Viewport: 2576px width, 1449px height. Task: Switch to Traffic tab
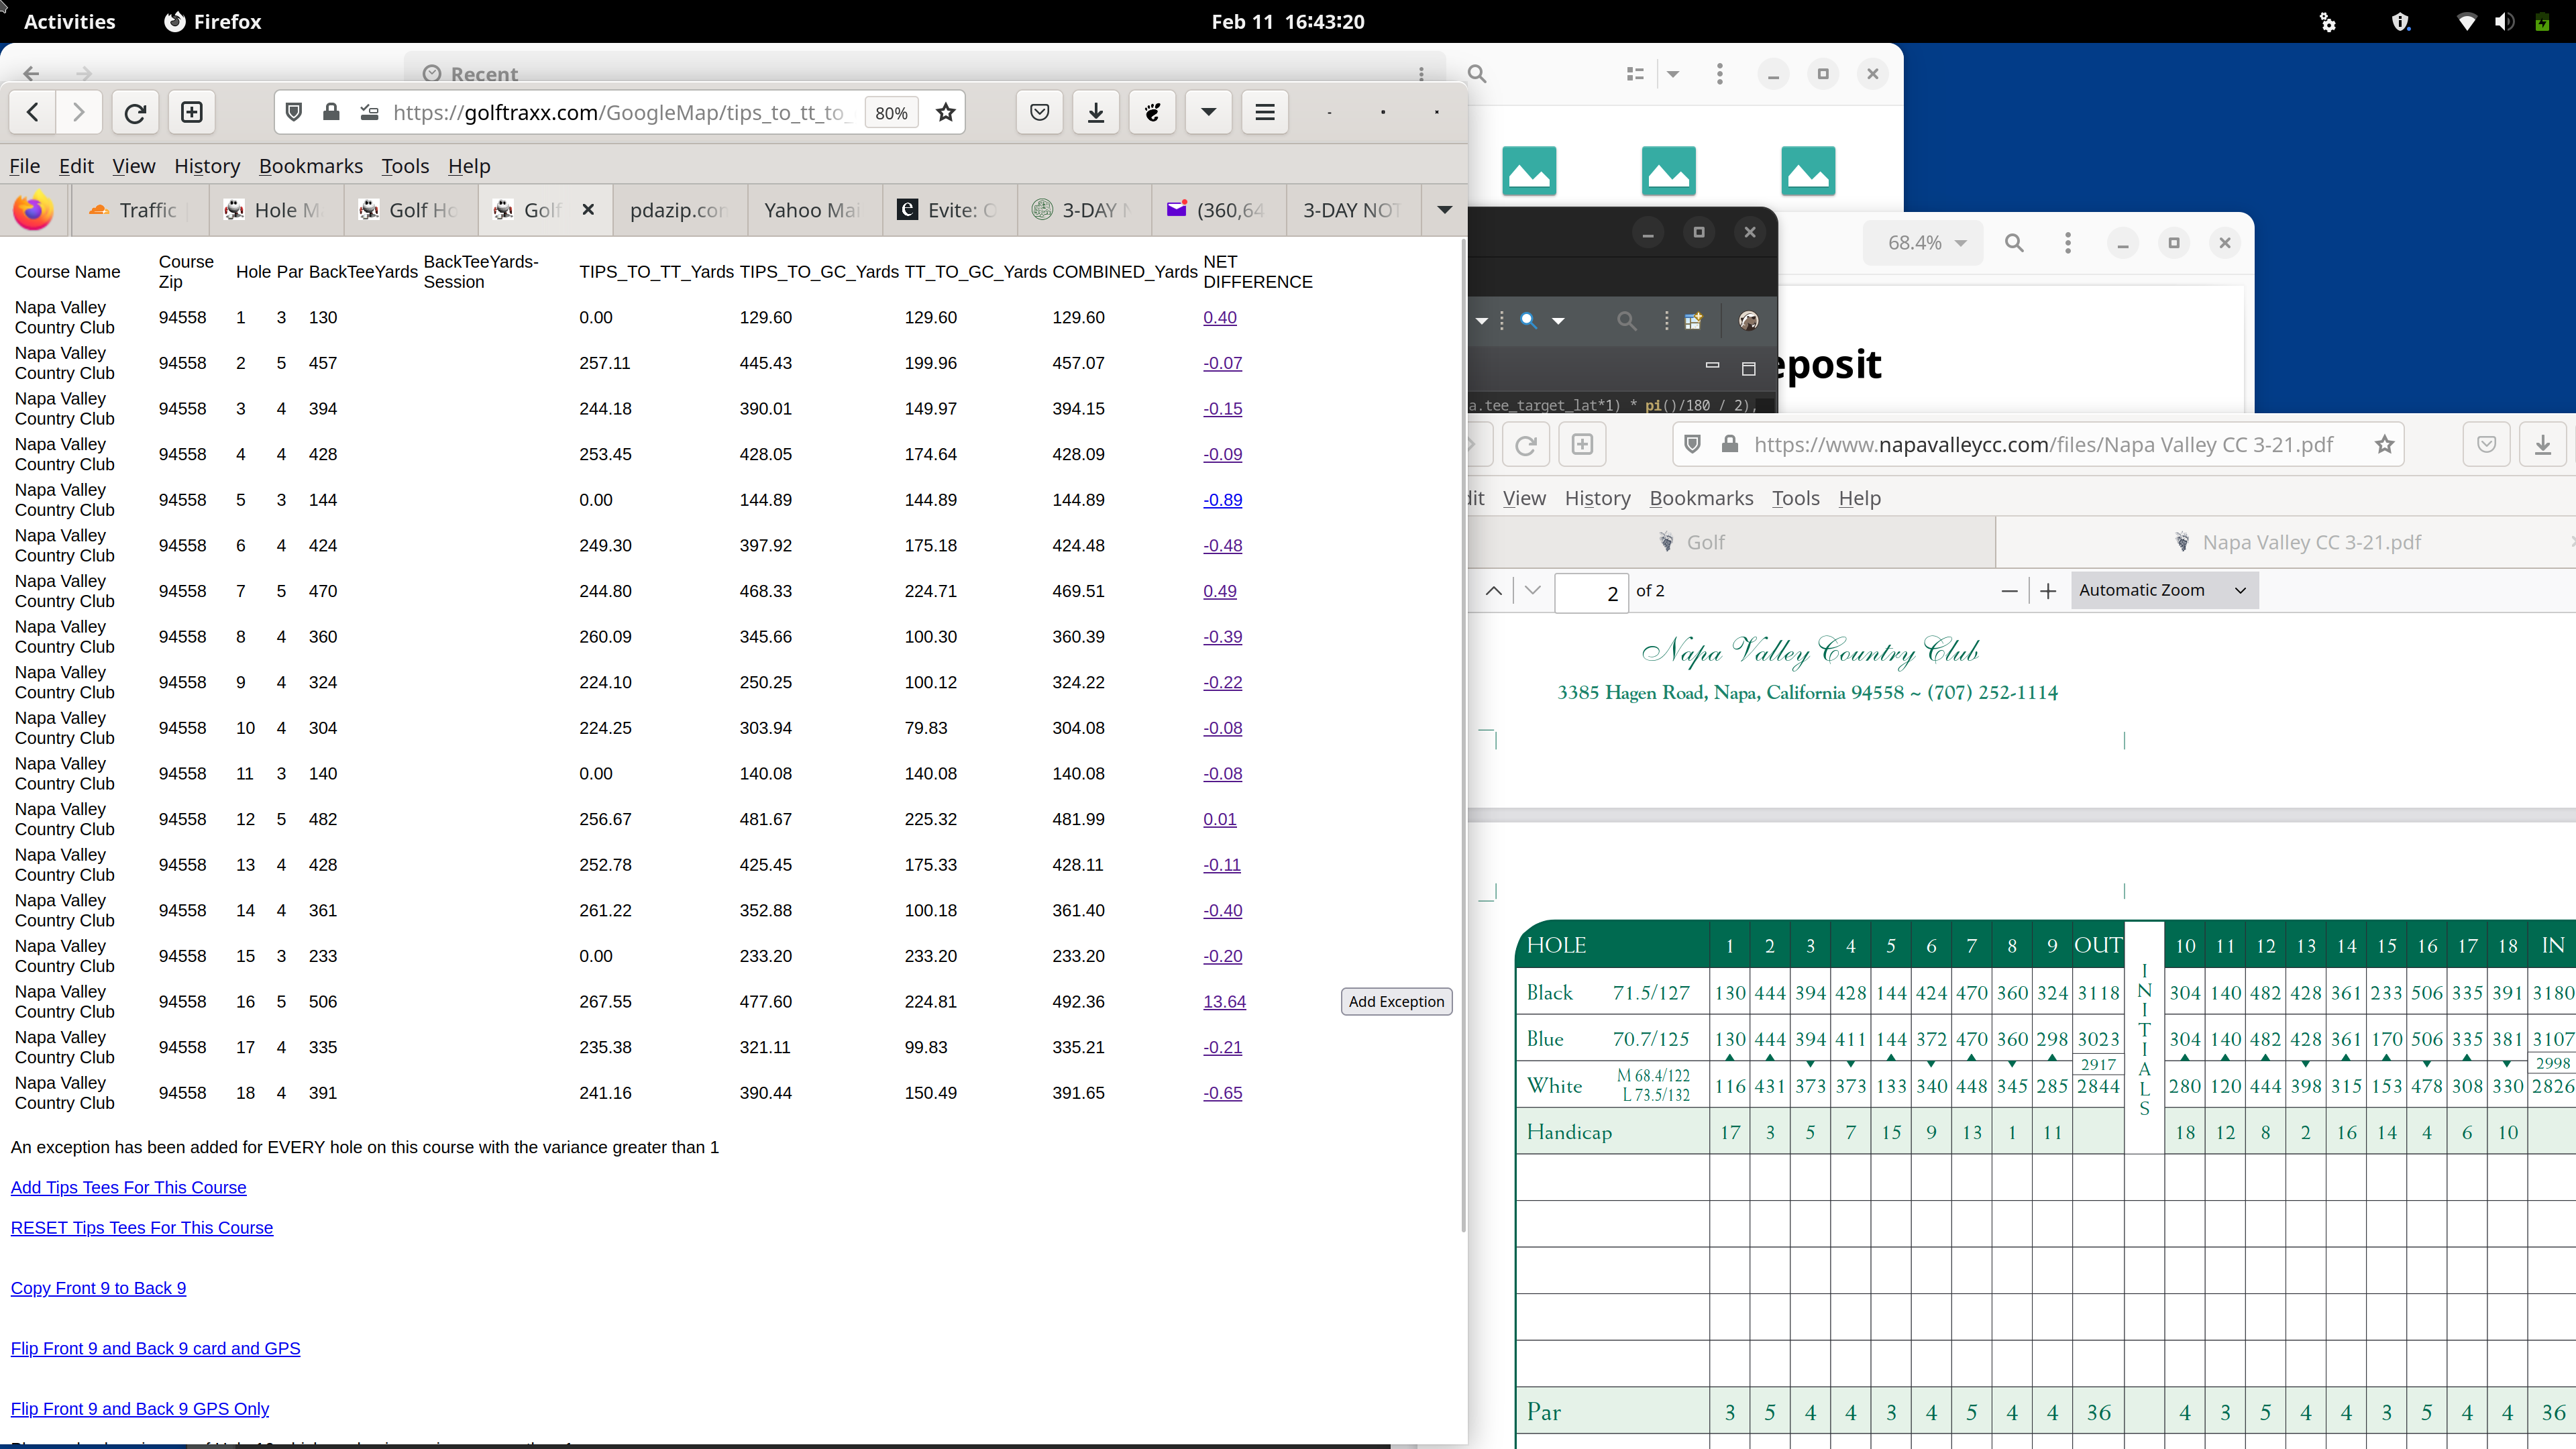(140, 210)
